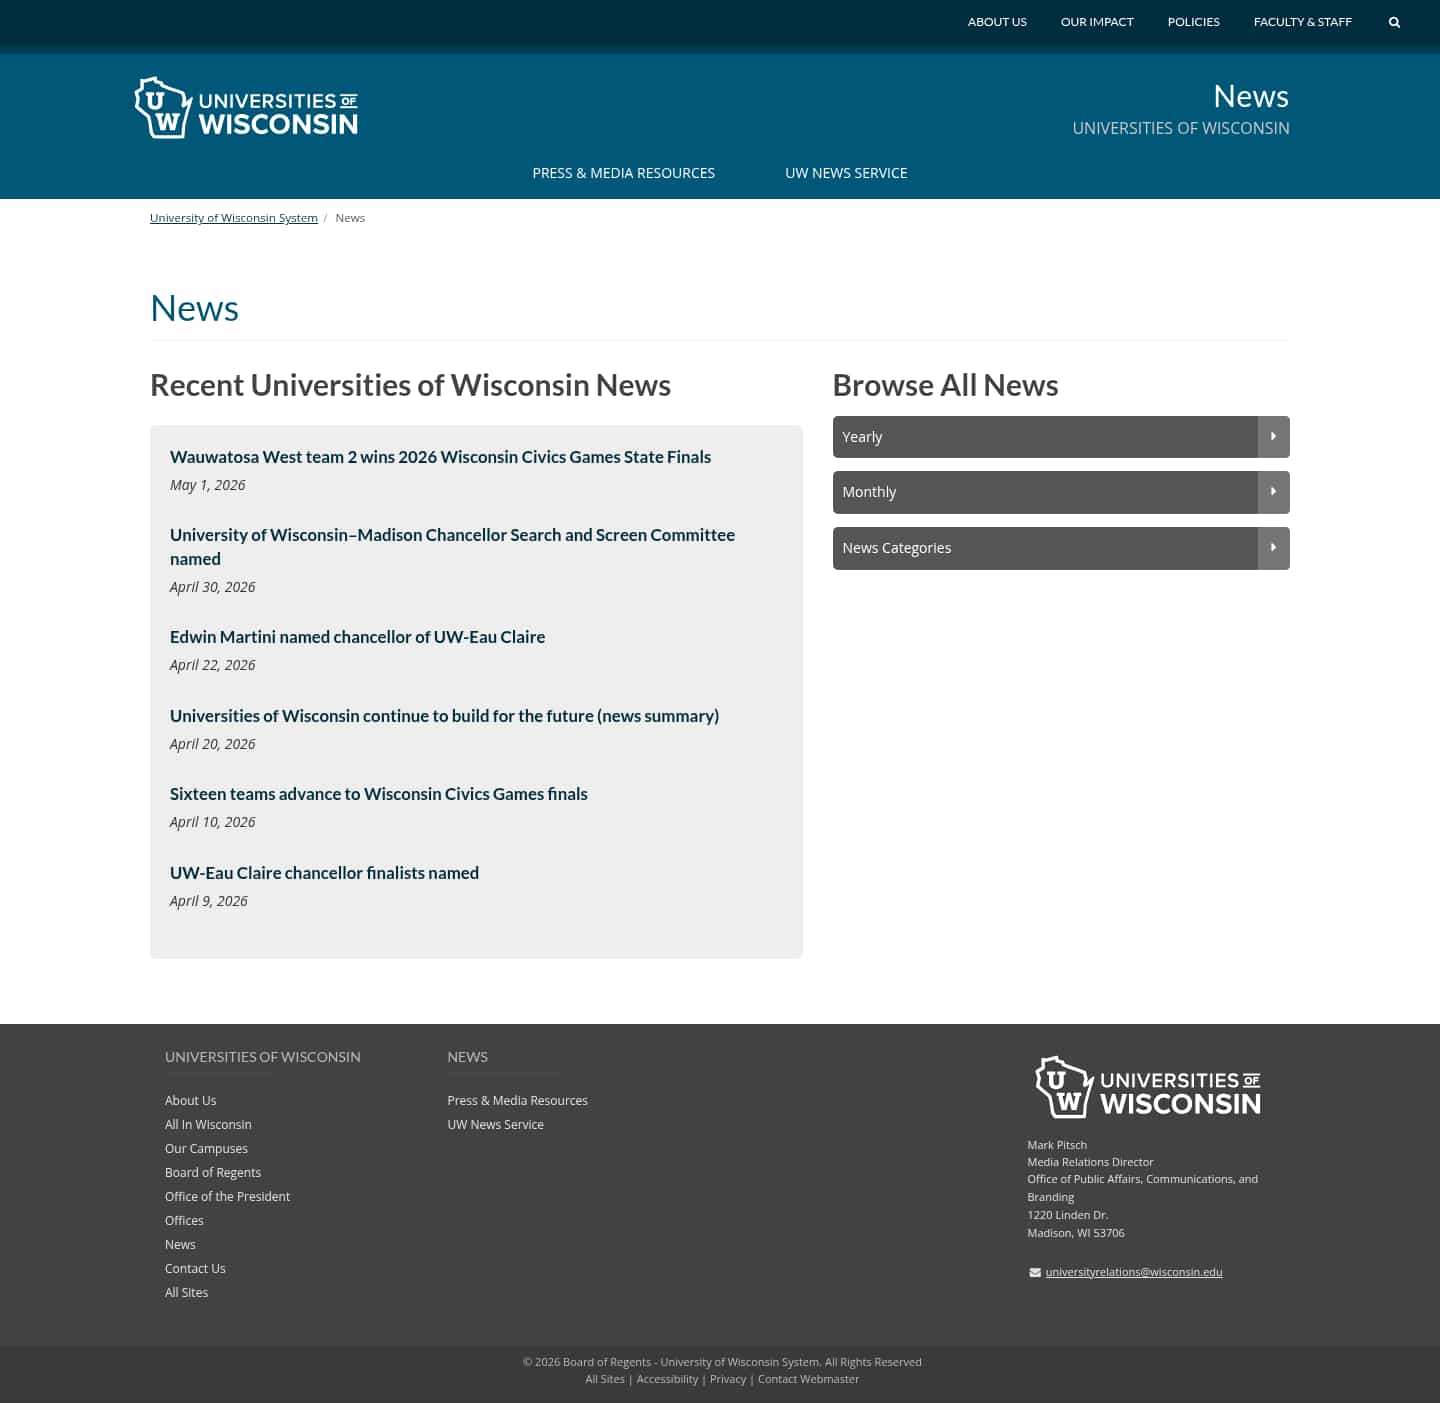1440x1403 pixels.
Task: Go to Press & Media Resources nav
Action: tap(623, 173)
